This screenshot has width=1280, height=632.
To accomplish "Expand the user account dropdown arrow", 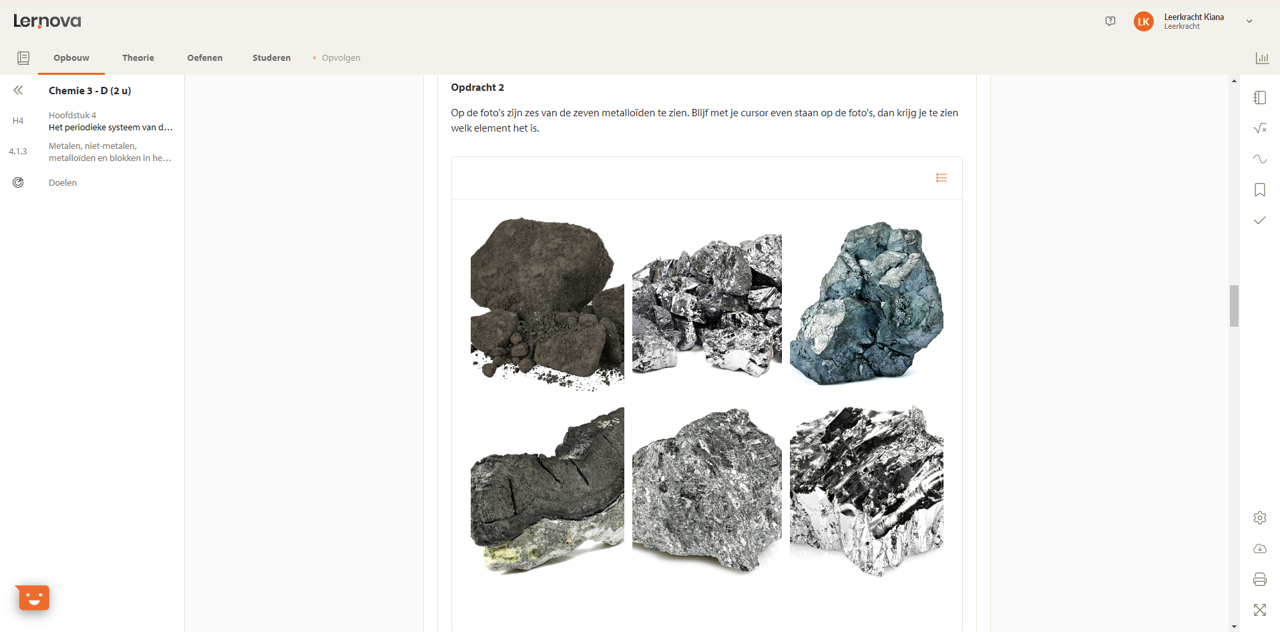I will click(x=1249, y=21).
